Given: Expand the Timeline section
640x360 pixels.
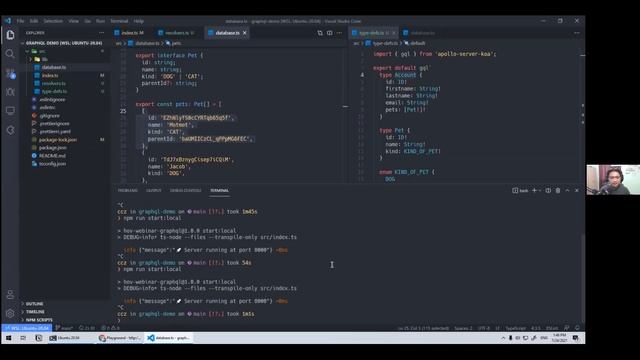Looking at the screenshot, I should pos(64,312).
